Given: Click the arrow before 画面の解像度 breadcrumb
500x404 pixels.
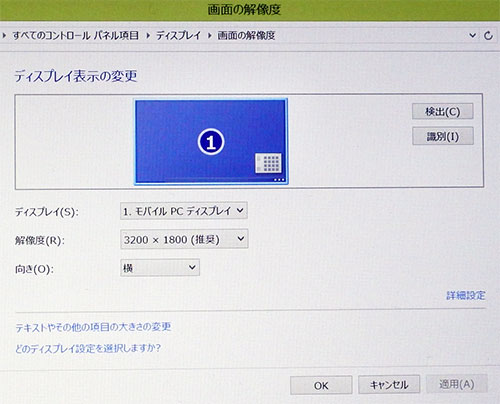Looking at the screenshot, I should click(209, 35).
